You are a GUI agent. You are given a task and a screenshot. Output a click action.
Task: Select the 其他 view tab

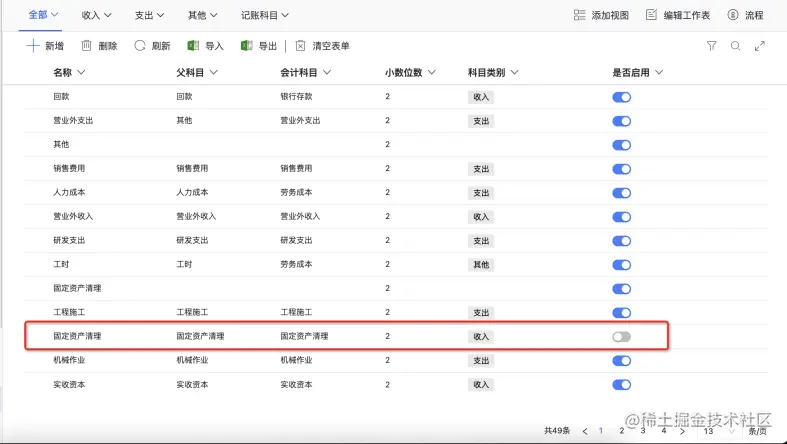click(203, 15)
